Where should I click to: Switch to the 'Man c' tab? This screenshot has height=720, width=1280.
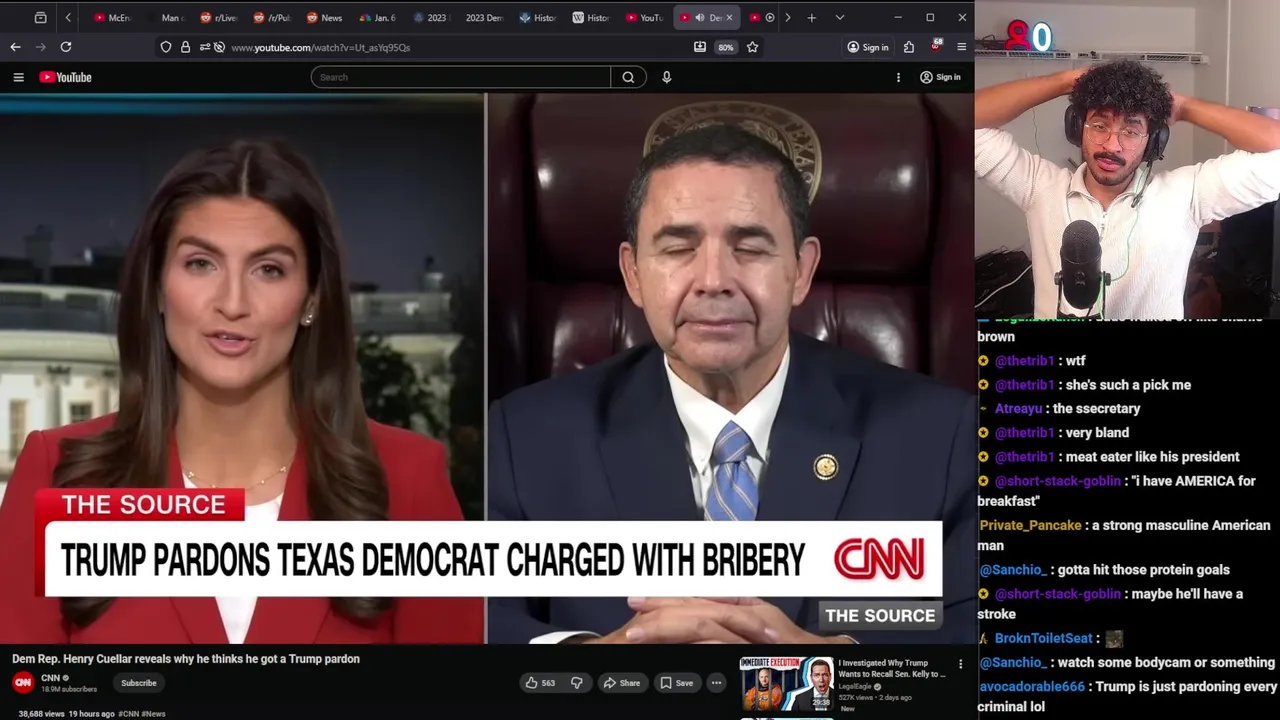click(168, 17)
